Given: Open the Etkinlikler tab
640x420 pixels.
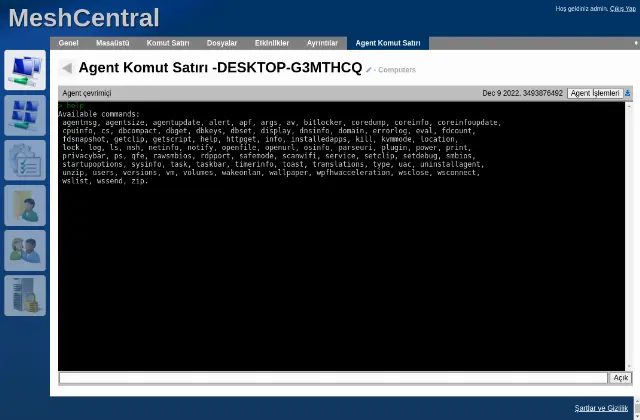Looking at the screenshot, I should tap(272, 43).
